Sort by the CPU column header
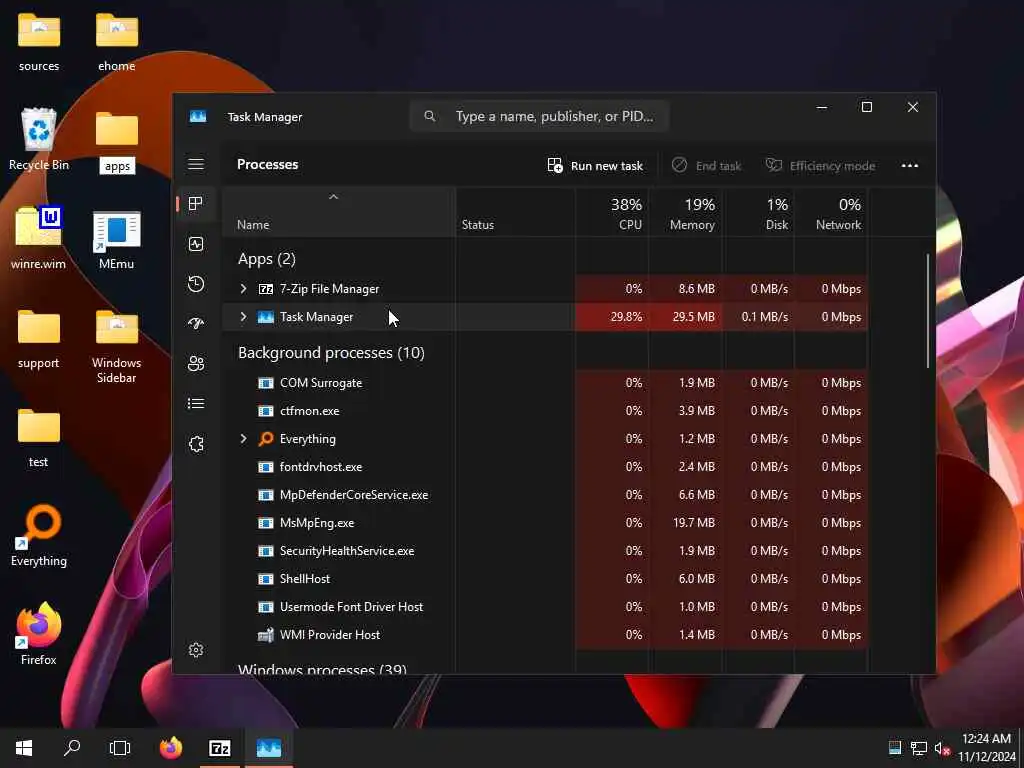 pos(612,212)
